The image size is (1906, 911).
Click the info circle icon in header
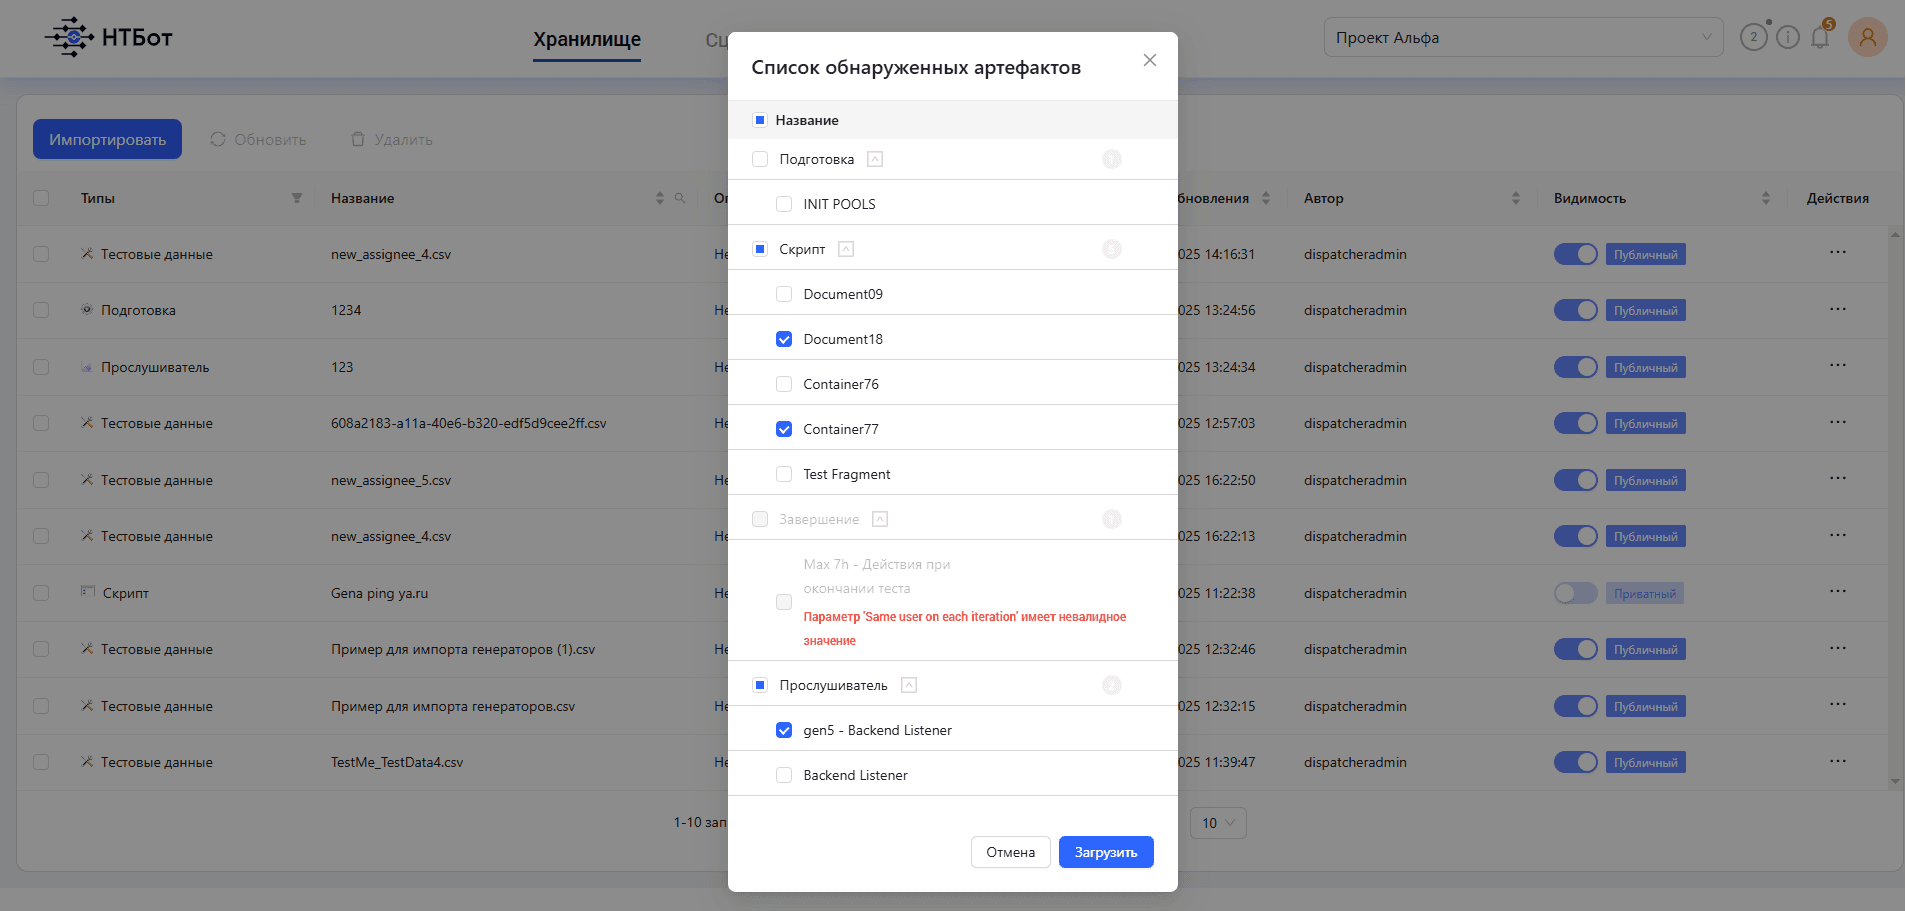[x=1788, y=38]
